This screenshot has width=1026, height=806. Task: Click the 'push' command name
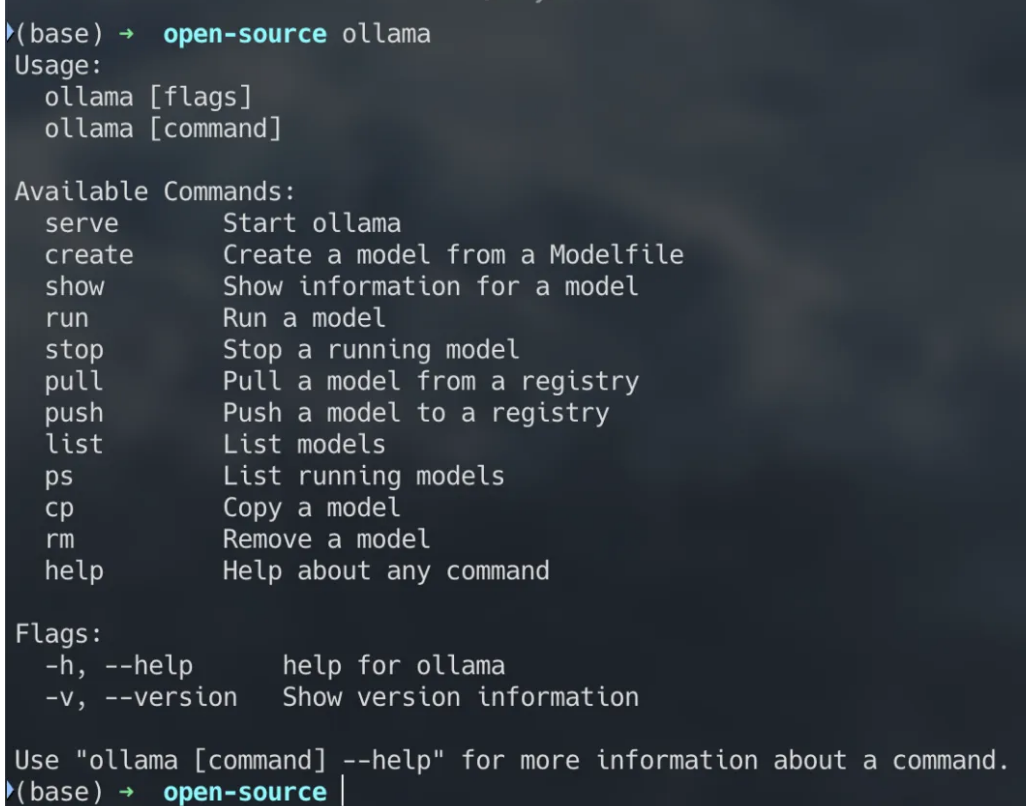tap(75, 413)
